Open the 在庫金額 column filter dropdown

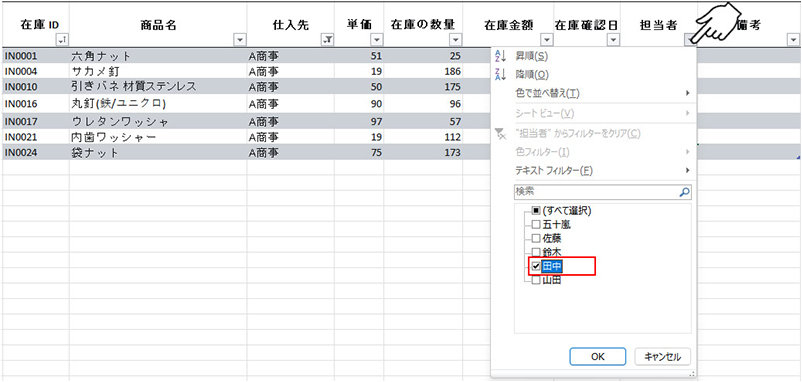pos(547,40)
